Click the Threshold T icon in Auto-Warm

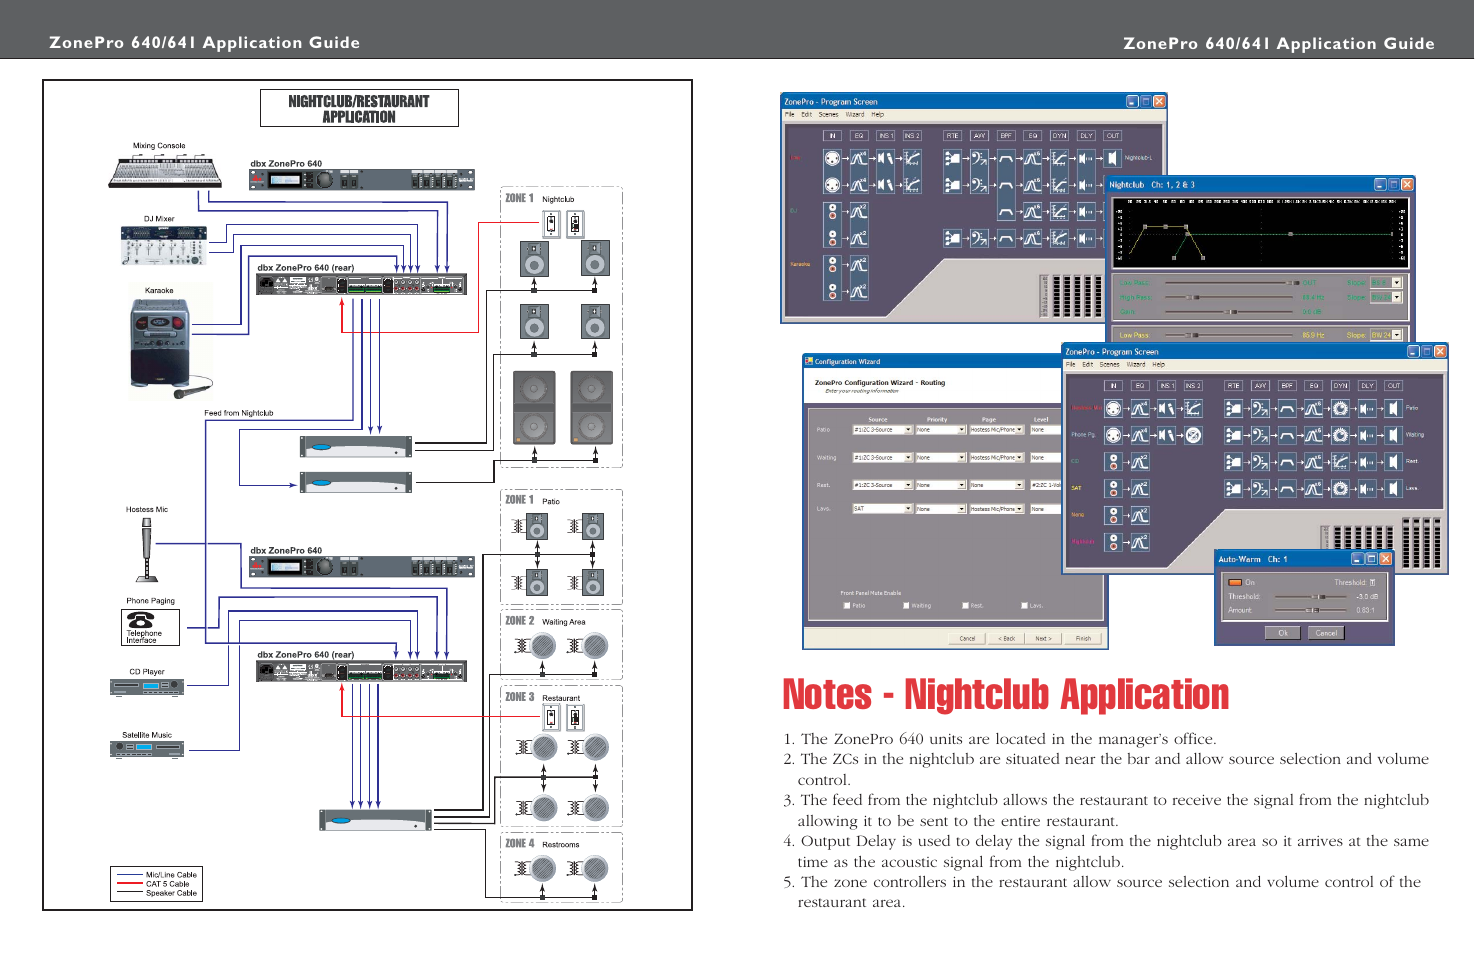pos(1372,582)
